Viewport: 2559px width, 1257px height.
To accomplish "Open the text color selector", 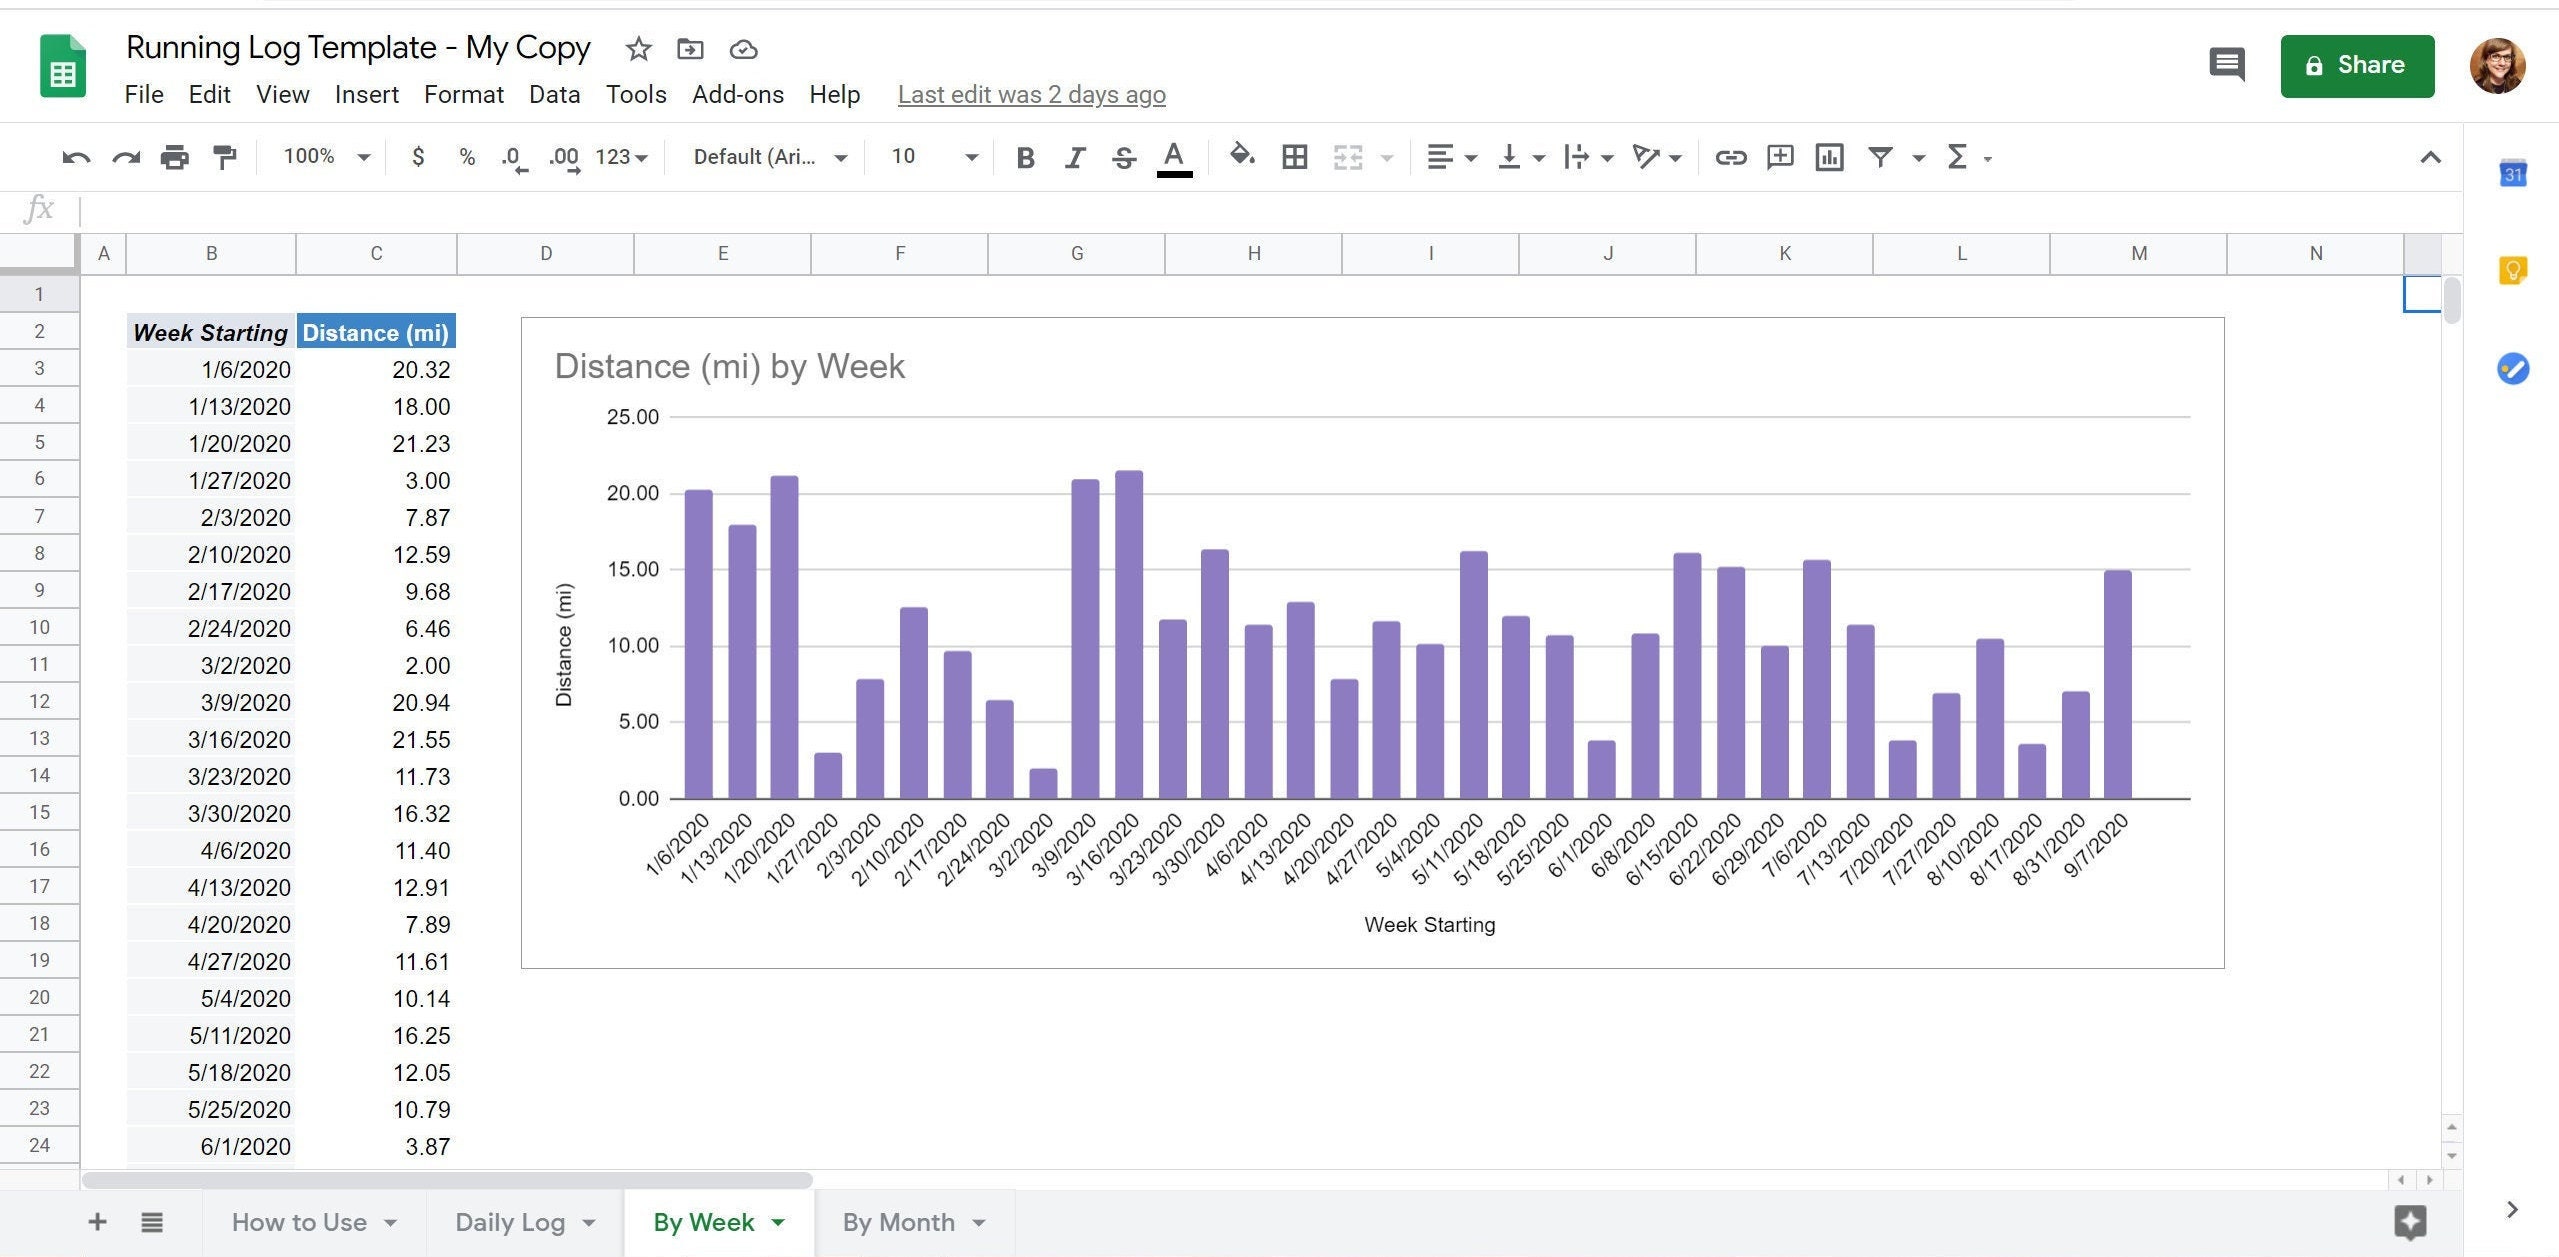I will [x=1174, y=157].
